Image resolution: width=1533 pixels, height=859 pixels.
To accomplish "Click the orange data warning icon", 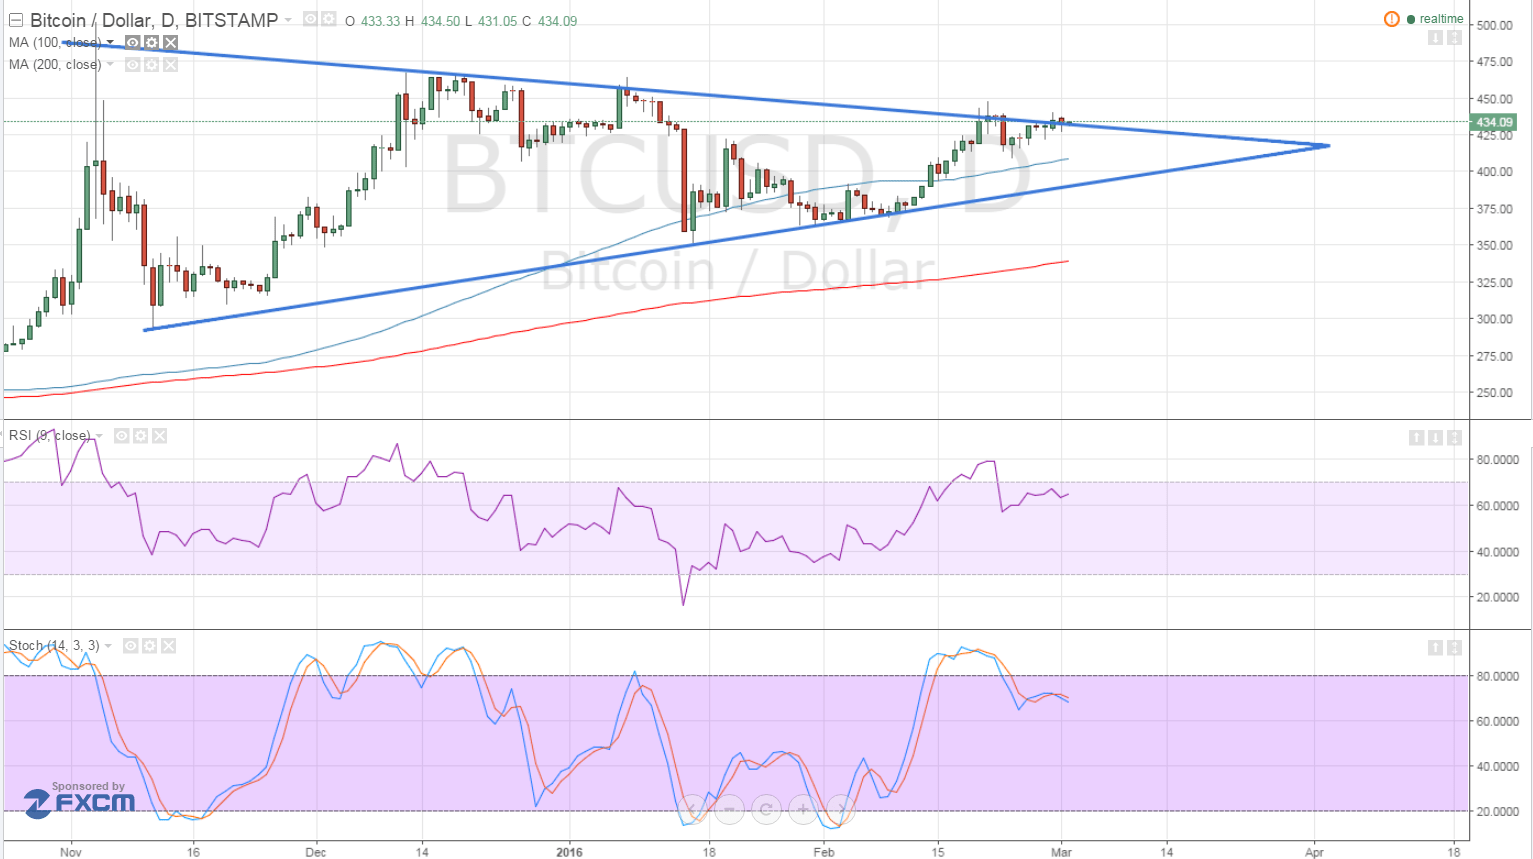I will click(1391, 19).
